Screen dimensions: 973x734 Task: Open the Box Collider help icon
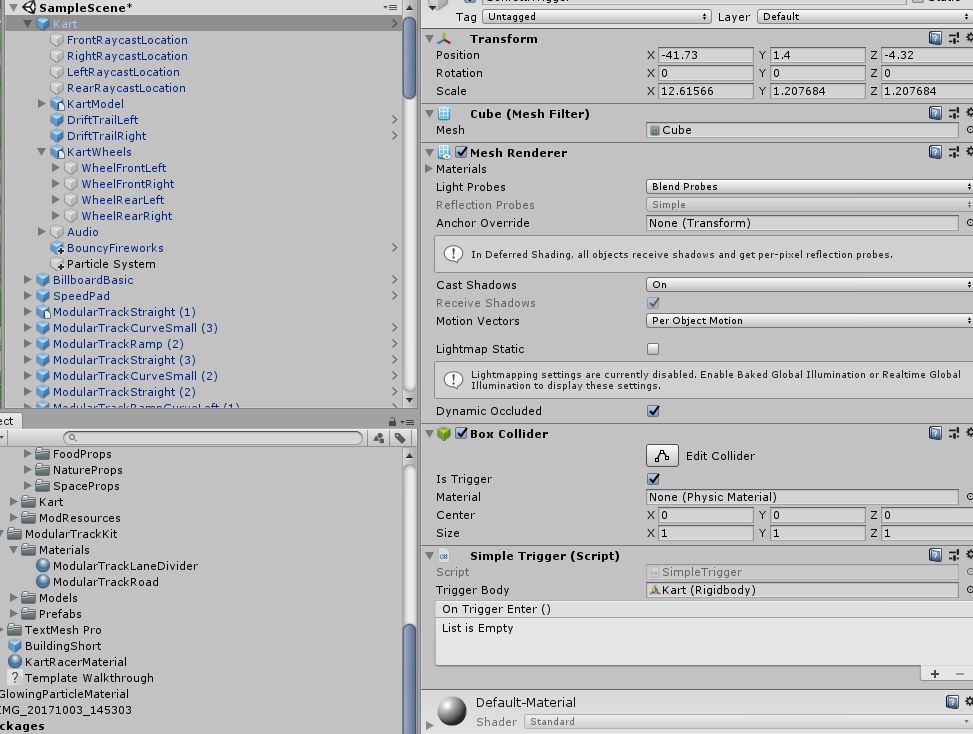pyautogui.click(x=935, y=433)
